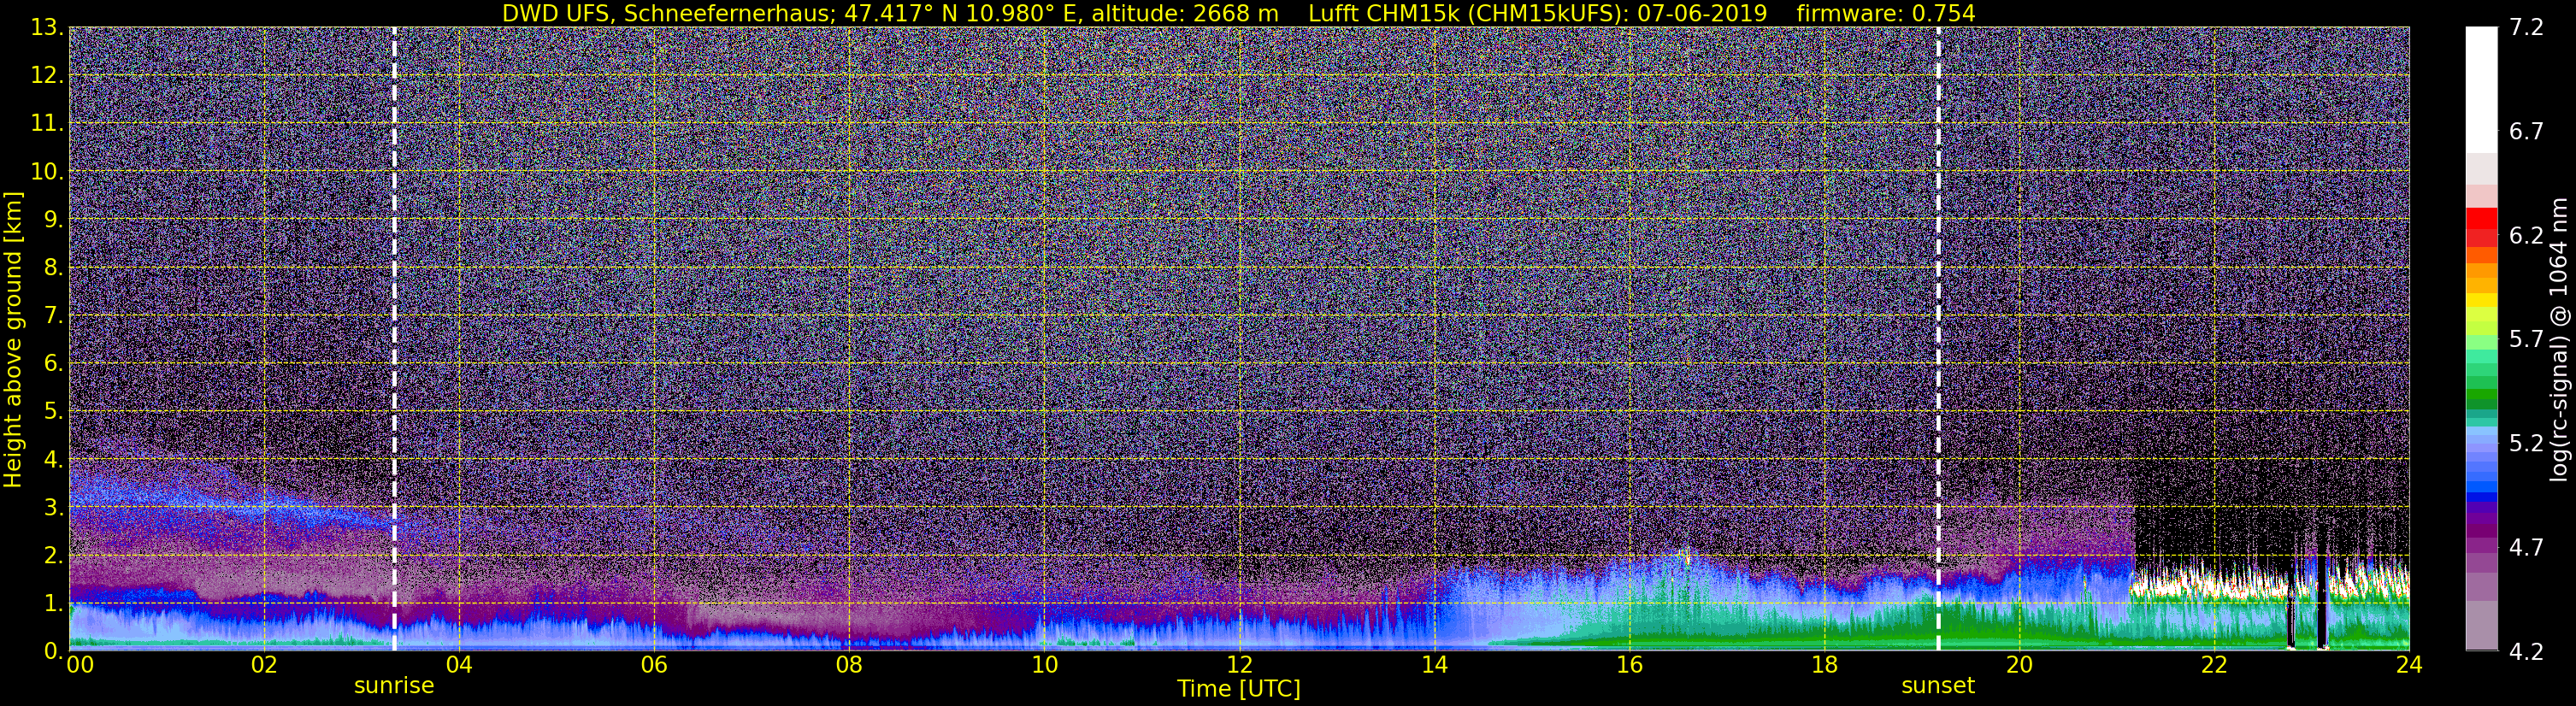Click the y-axis tick label '8.'

point(55,268)
